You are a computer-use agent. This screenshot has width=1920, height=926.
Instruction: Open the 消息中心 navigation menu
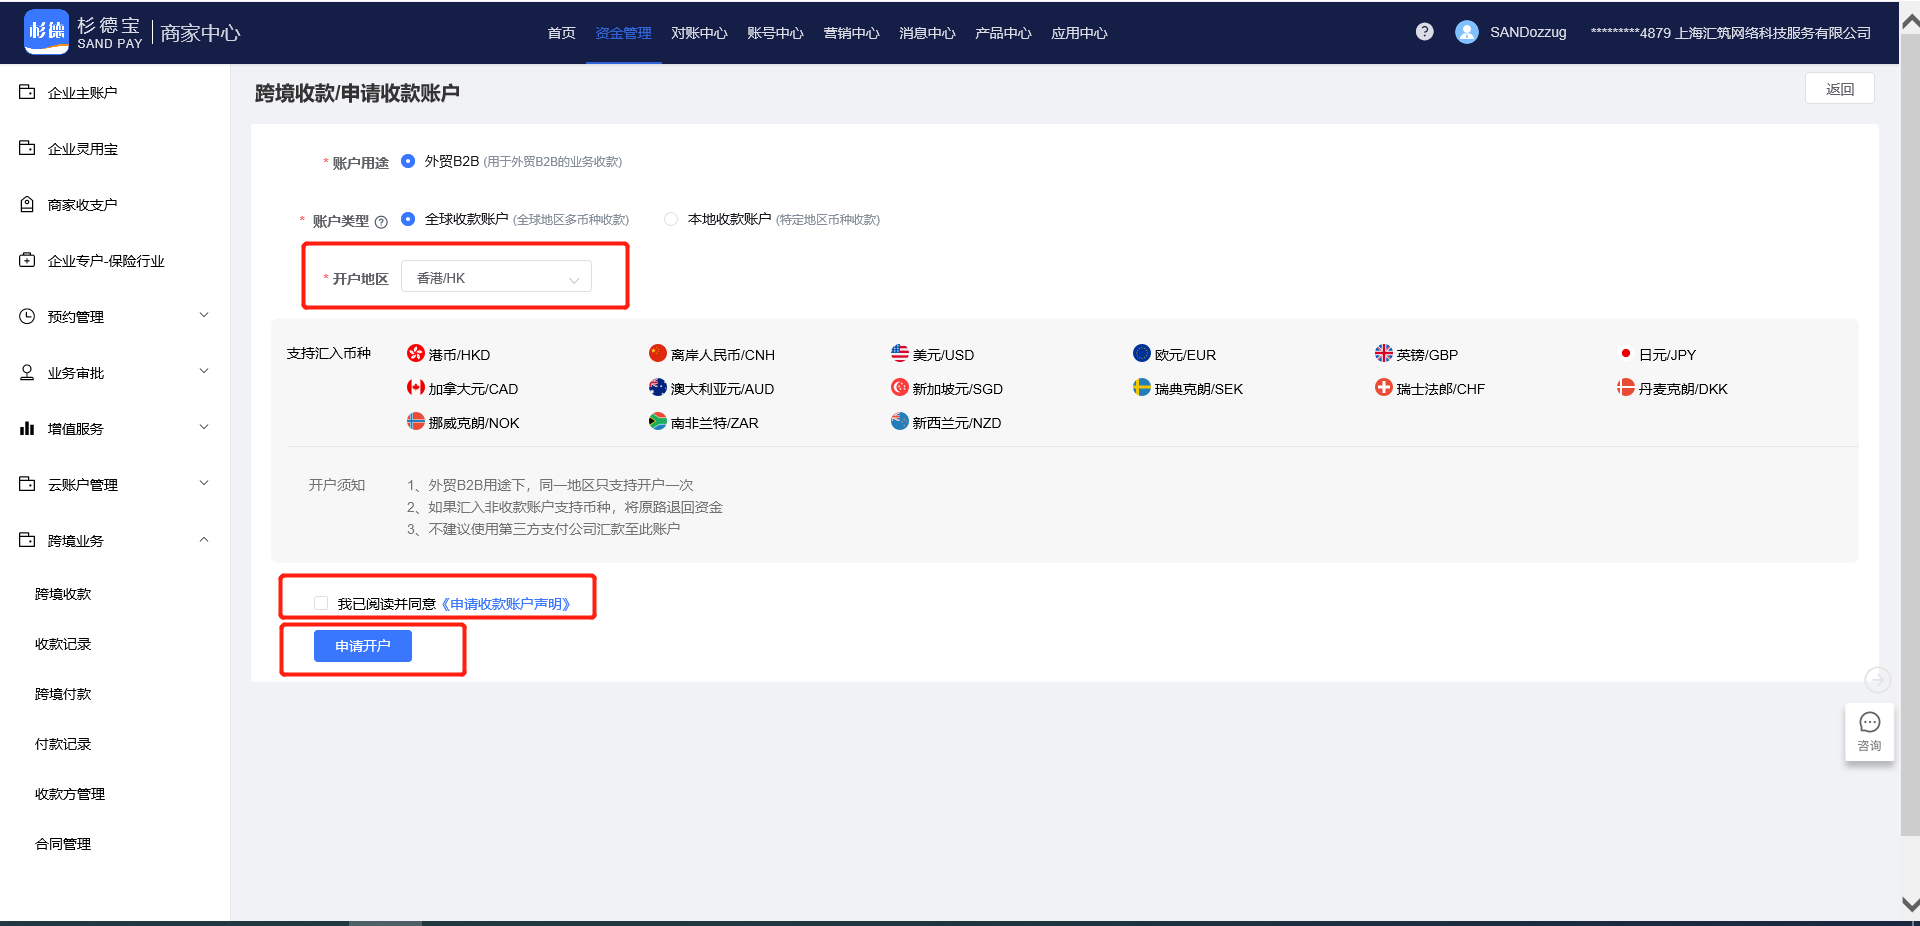tap(925, 32)
